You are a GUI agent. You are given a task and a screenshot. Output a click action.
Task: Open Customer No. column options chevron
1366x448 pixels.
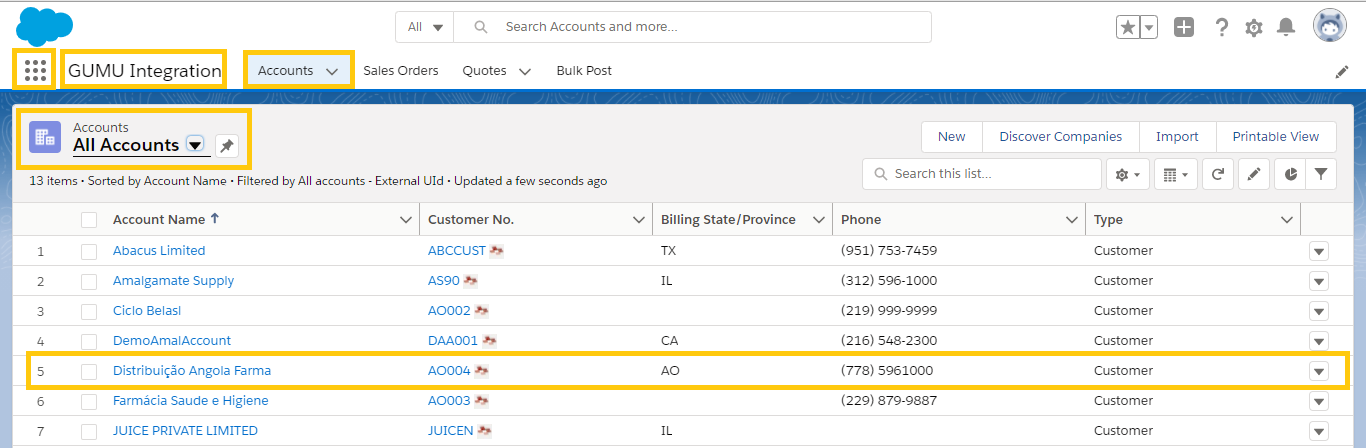(x=639, y=220)
